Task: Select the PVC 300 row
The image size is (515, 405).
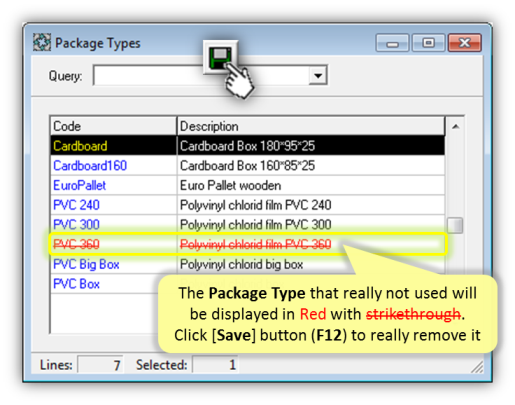Action: [x=247, y=224]
